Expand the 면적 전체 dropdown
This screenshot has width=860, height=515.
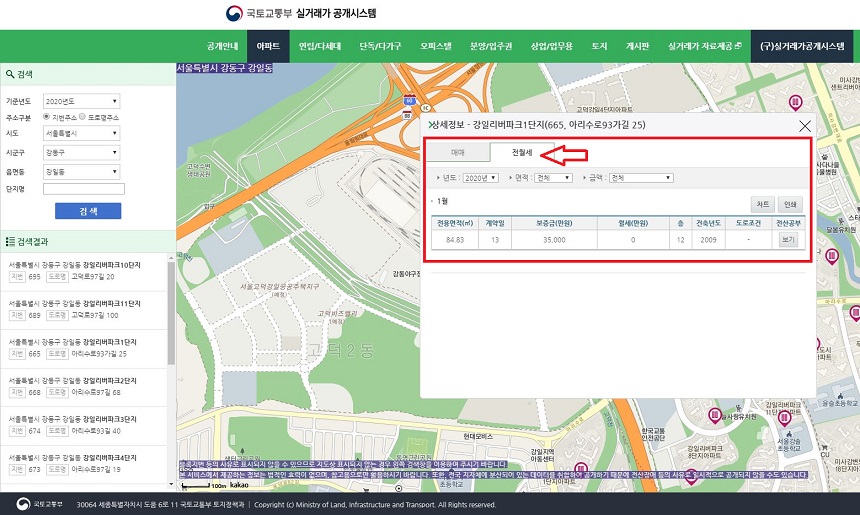point(554,178)
